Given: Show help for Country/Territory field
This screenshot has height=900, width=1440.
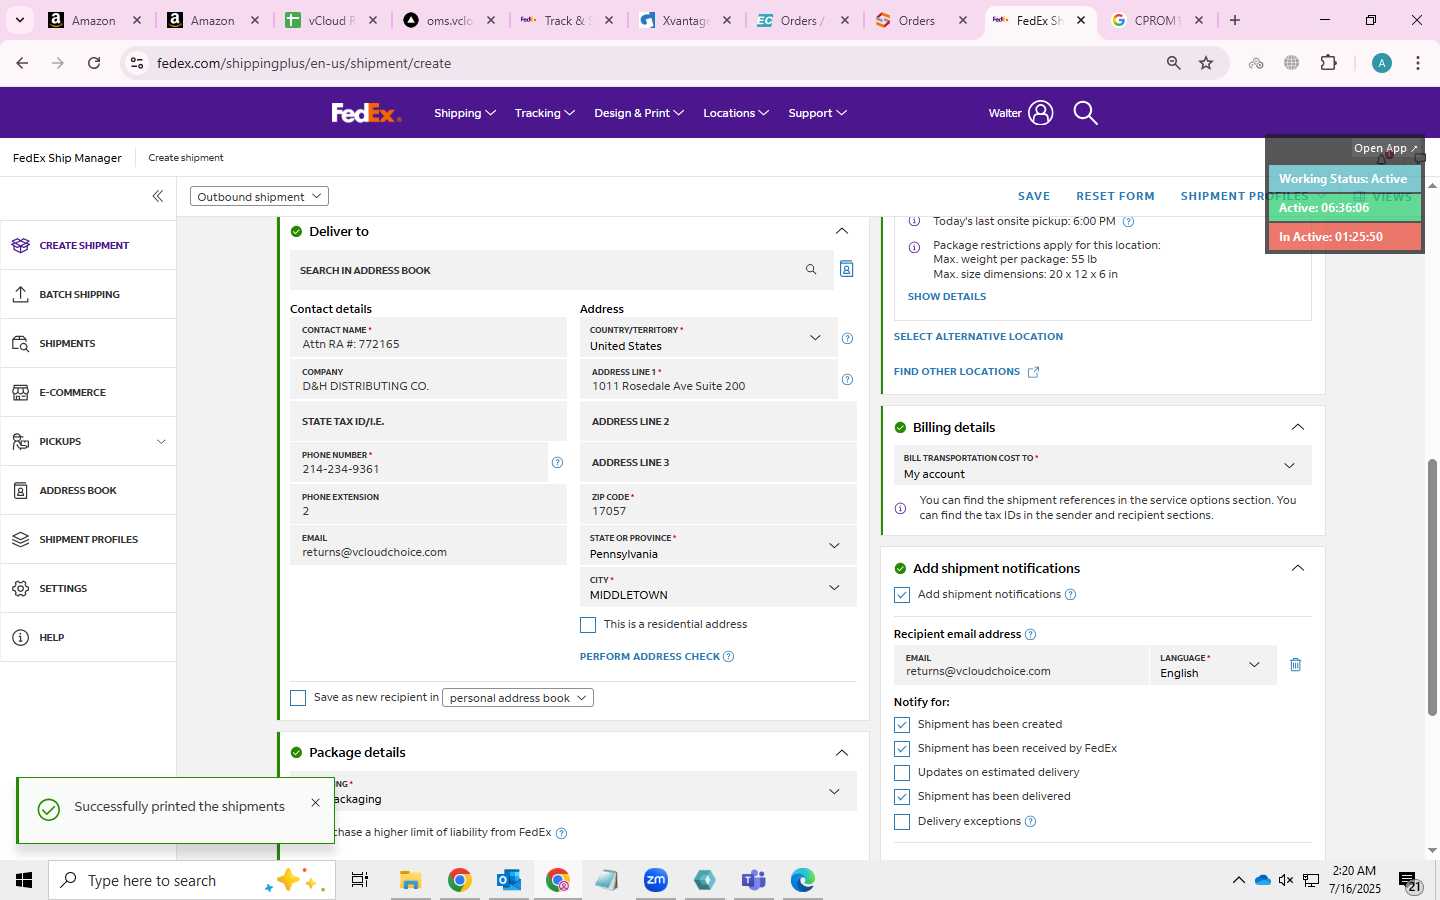Looking at the screenshot, I should pos(847,338).
